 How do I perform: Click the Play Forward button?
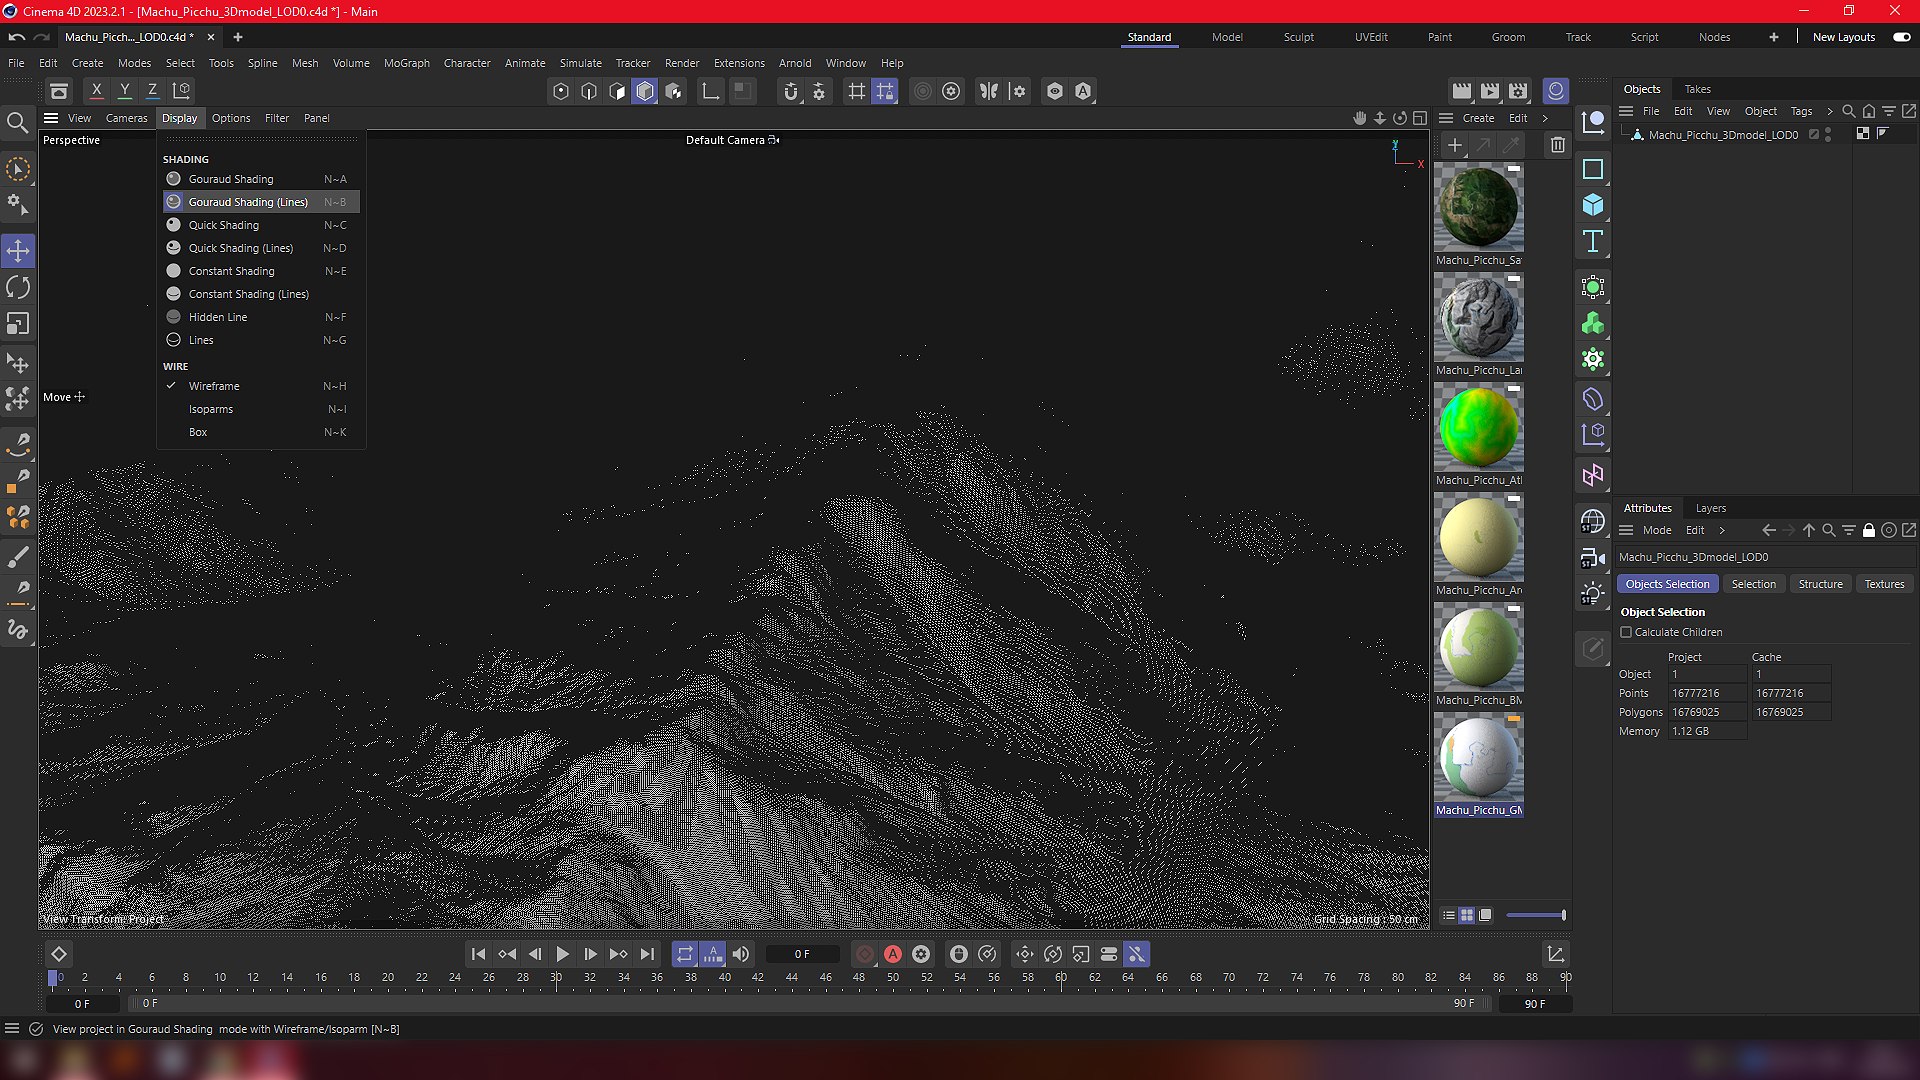click(x=562, y=954)
